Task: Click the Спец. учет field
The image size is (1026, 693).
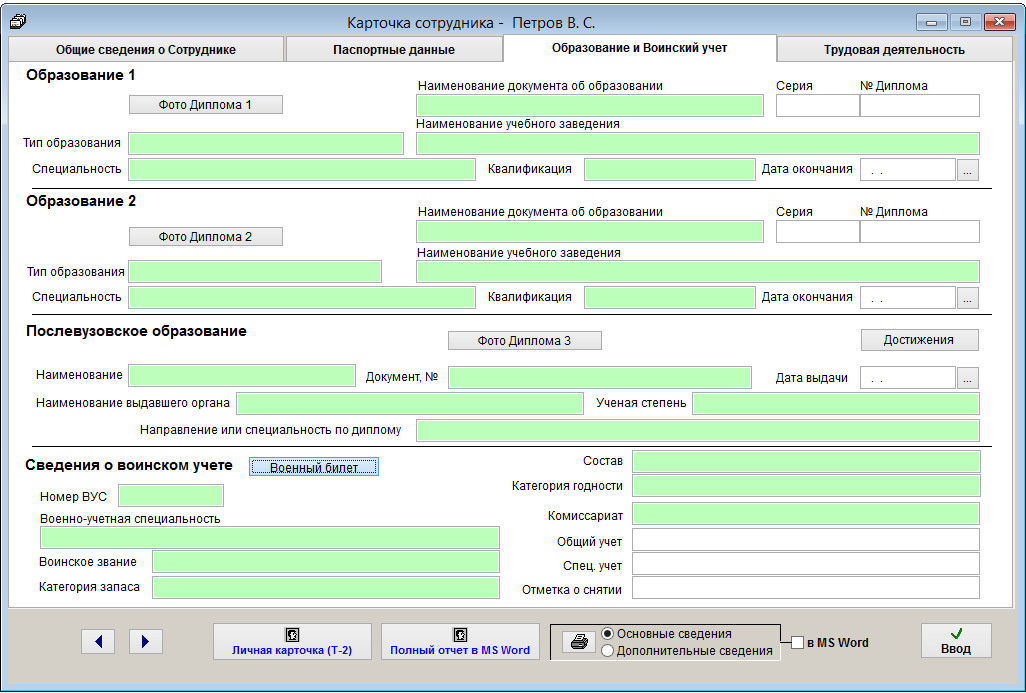Action: pyautogui.click(x=806, y=564)
